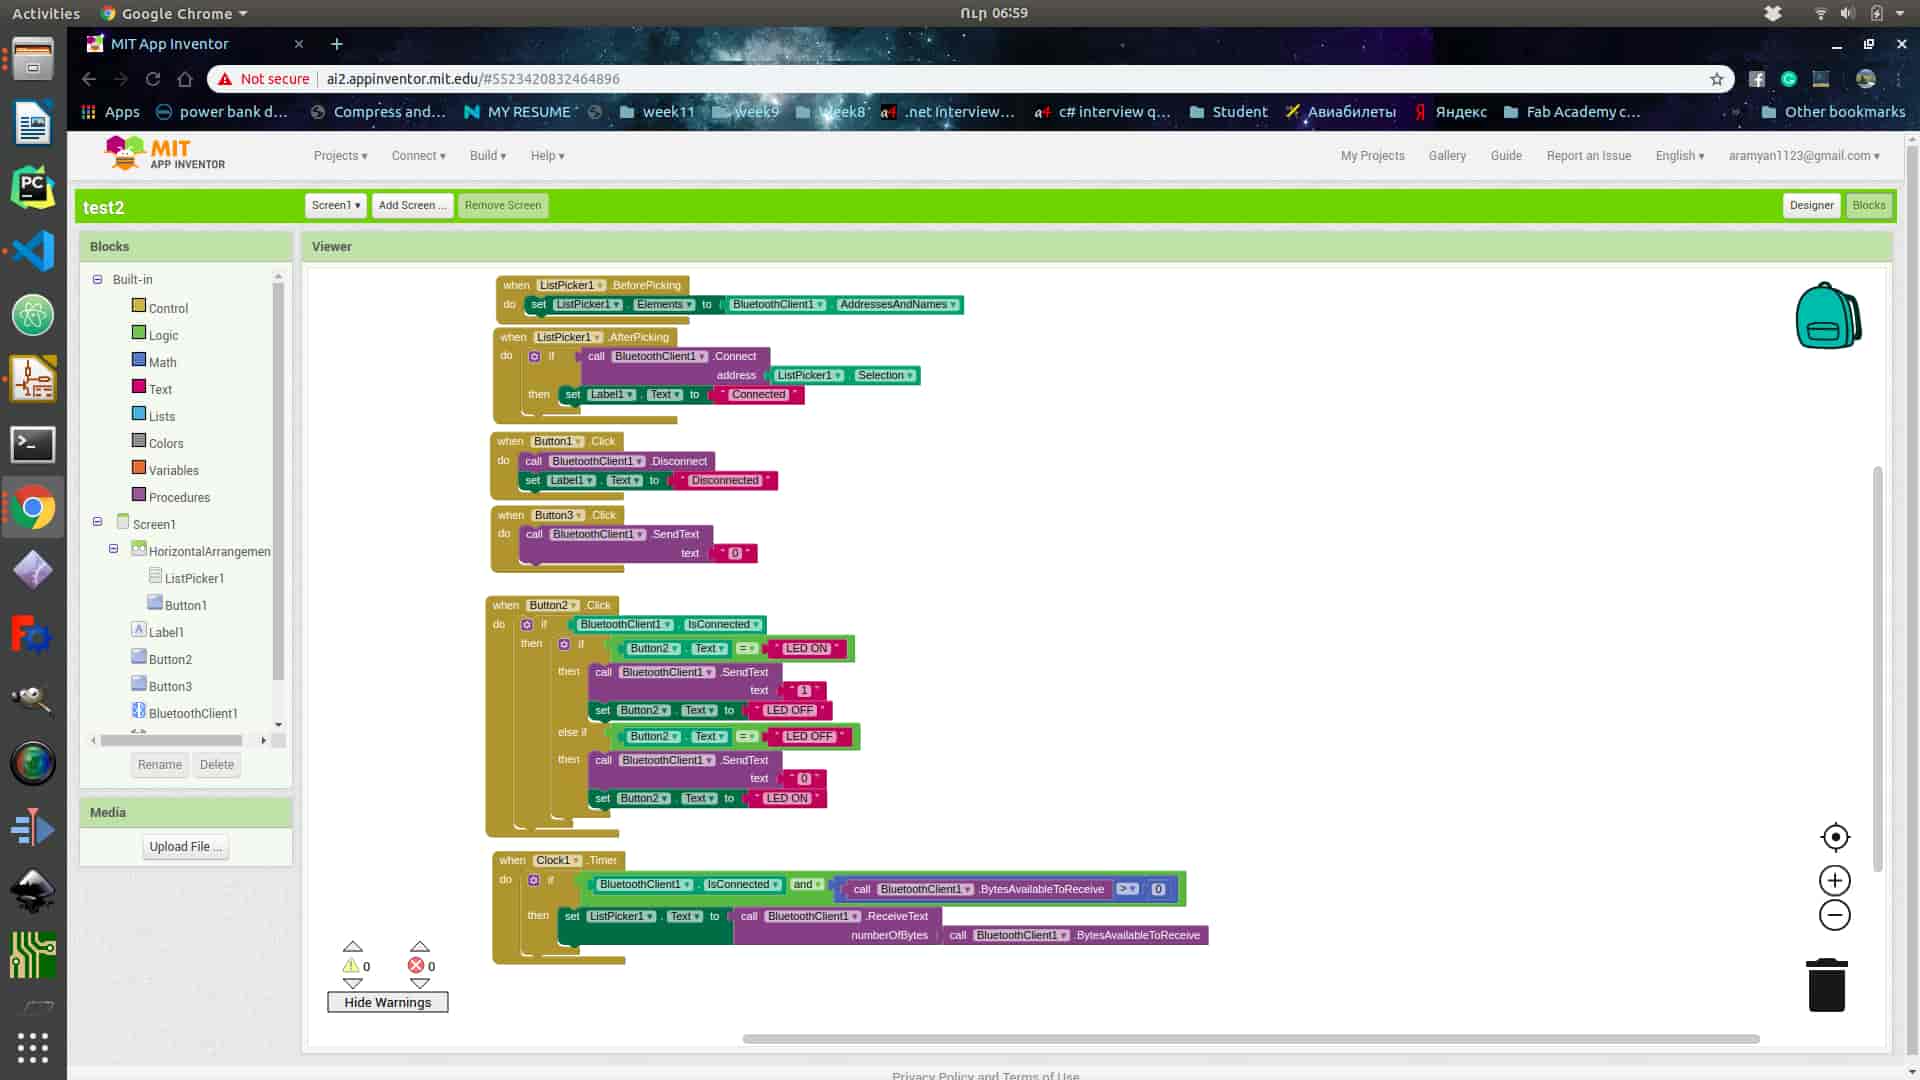Viewport: 1920px width, 1080px height.
Task: Switch to Designer view
Action: pos(1810,205)
